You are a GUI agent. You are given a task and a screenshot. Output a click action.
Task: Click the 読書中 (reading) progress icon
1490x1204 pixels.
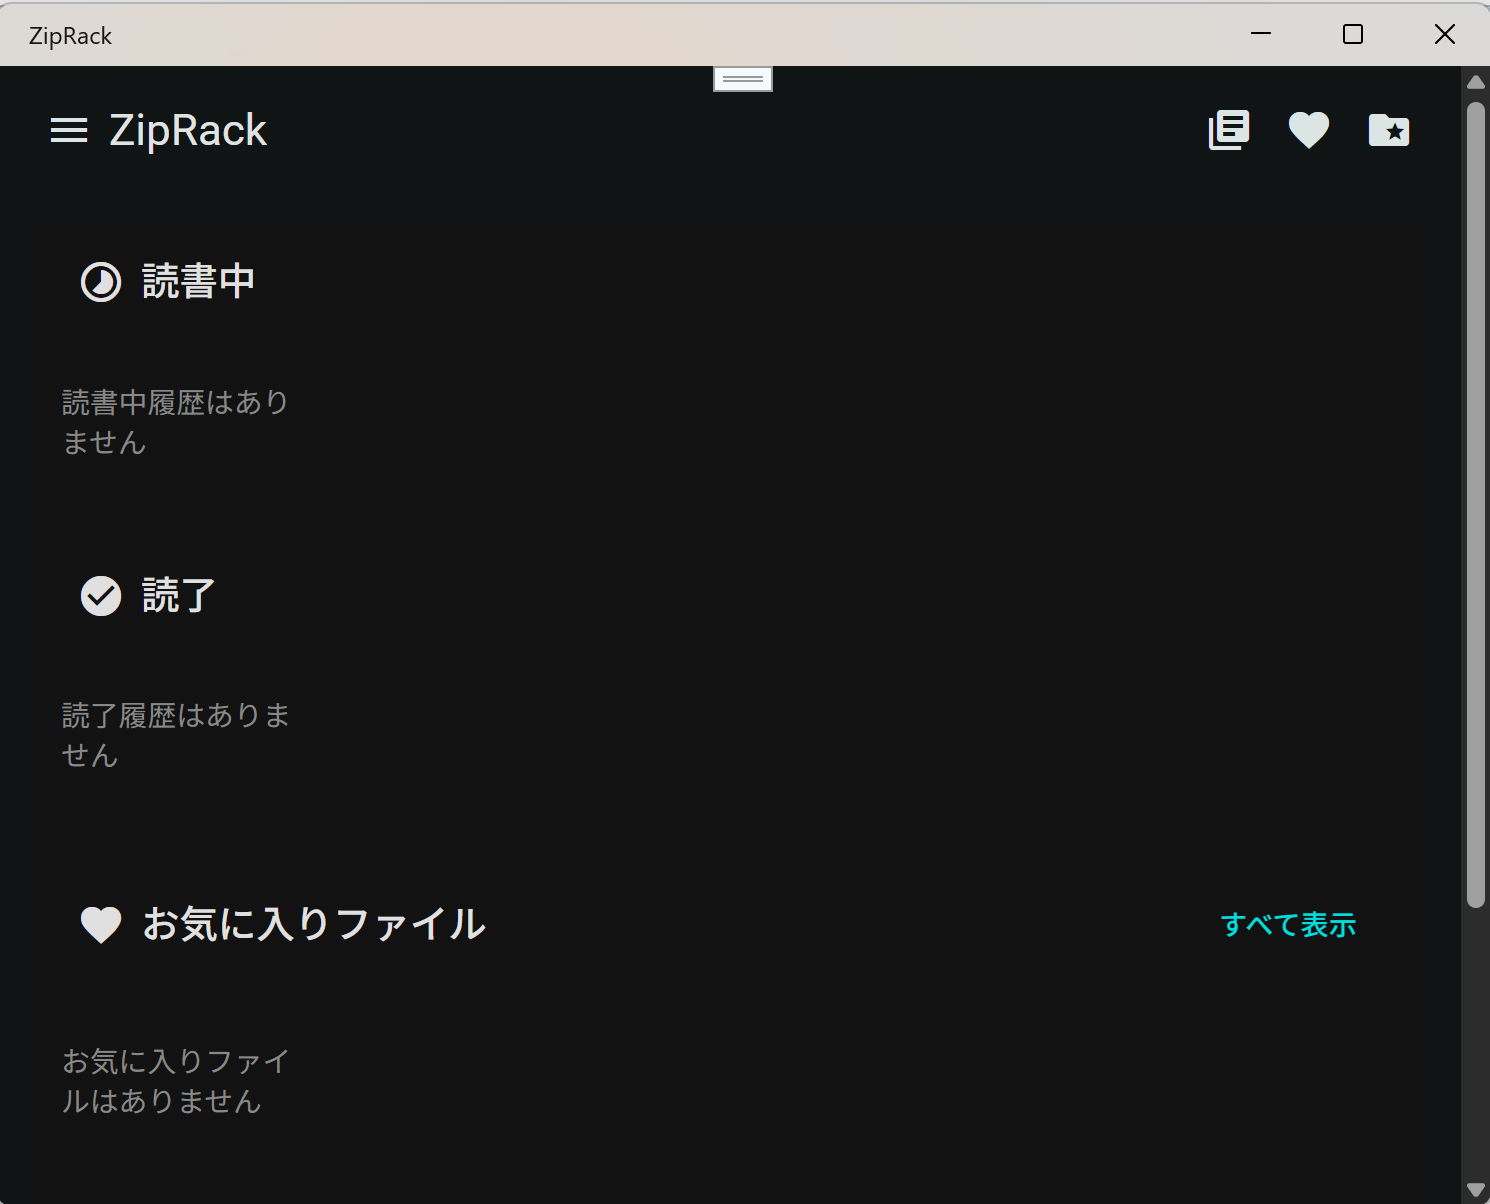(x=100, y=281)
